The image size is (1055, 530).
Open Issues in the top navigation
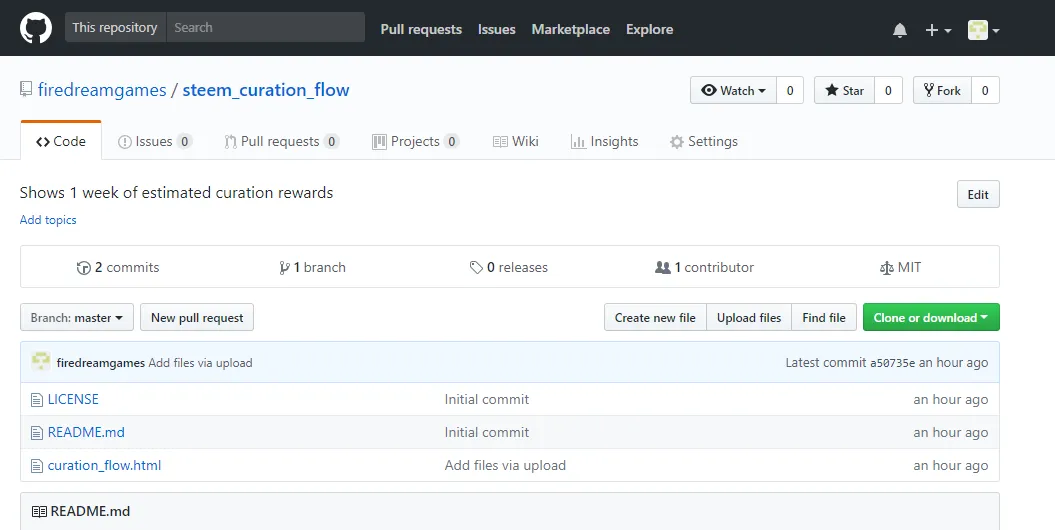click(x=497, y=30)
